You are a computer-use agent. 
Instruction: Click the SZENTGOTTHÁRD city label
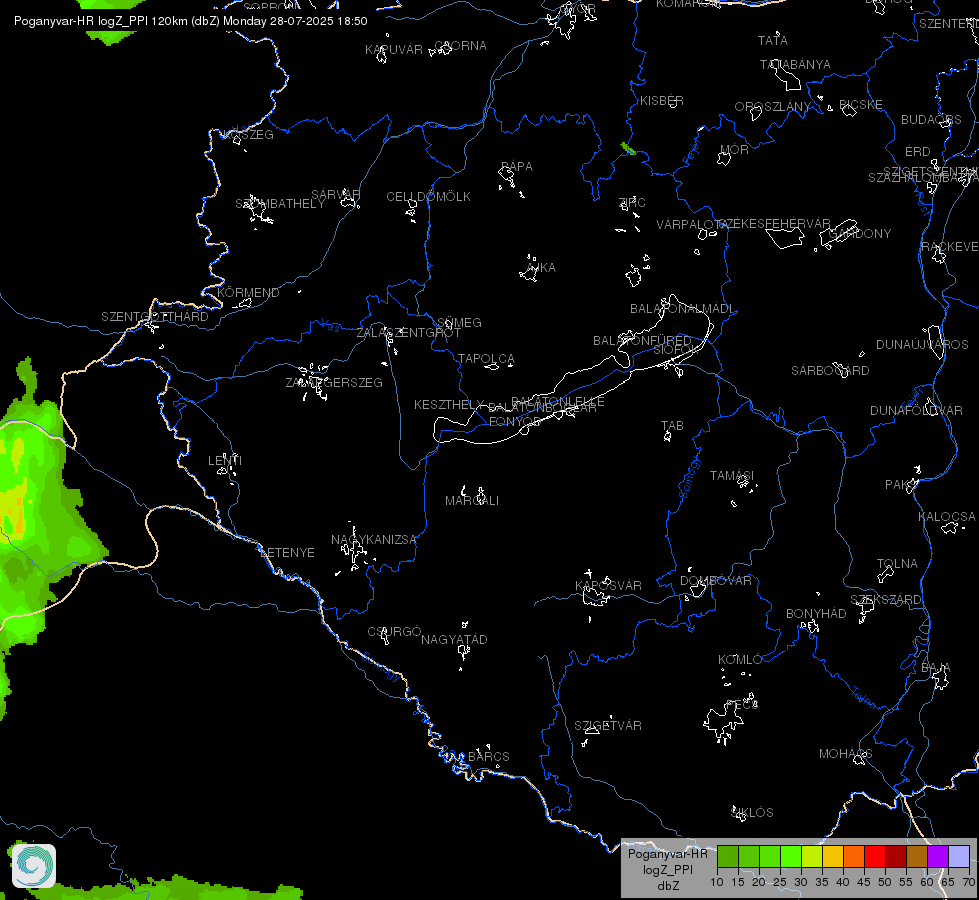(155, 317)
